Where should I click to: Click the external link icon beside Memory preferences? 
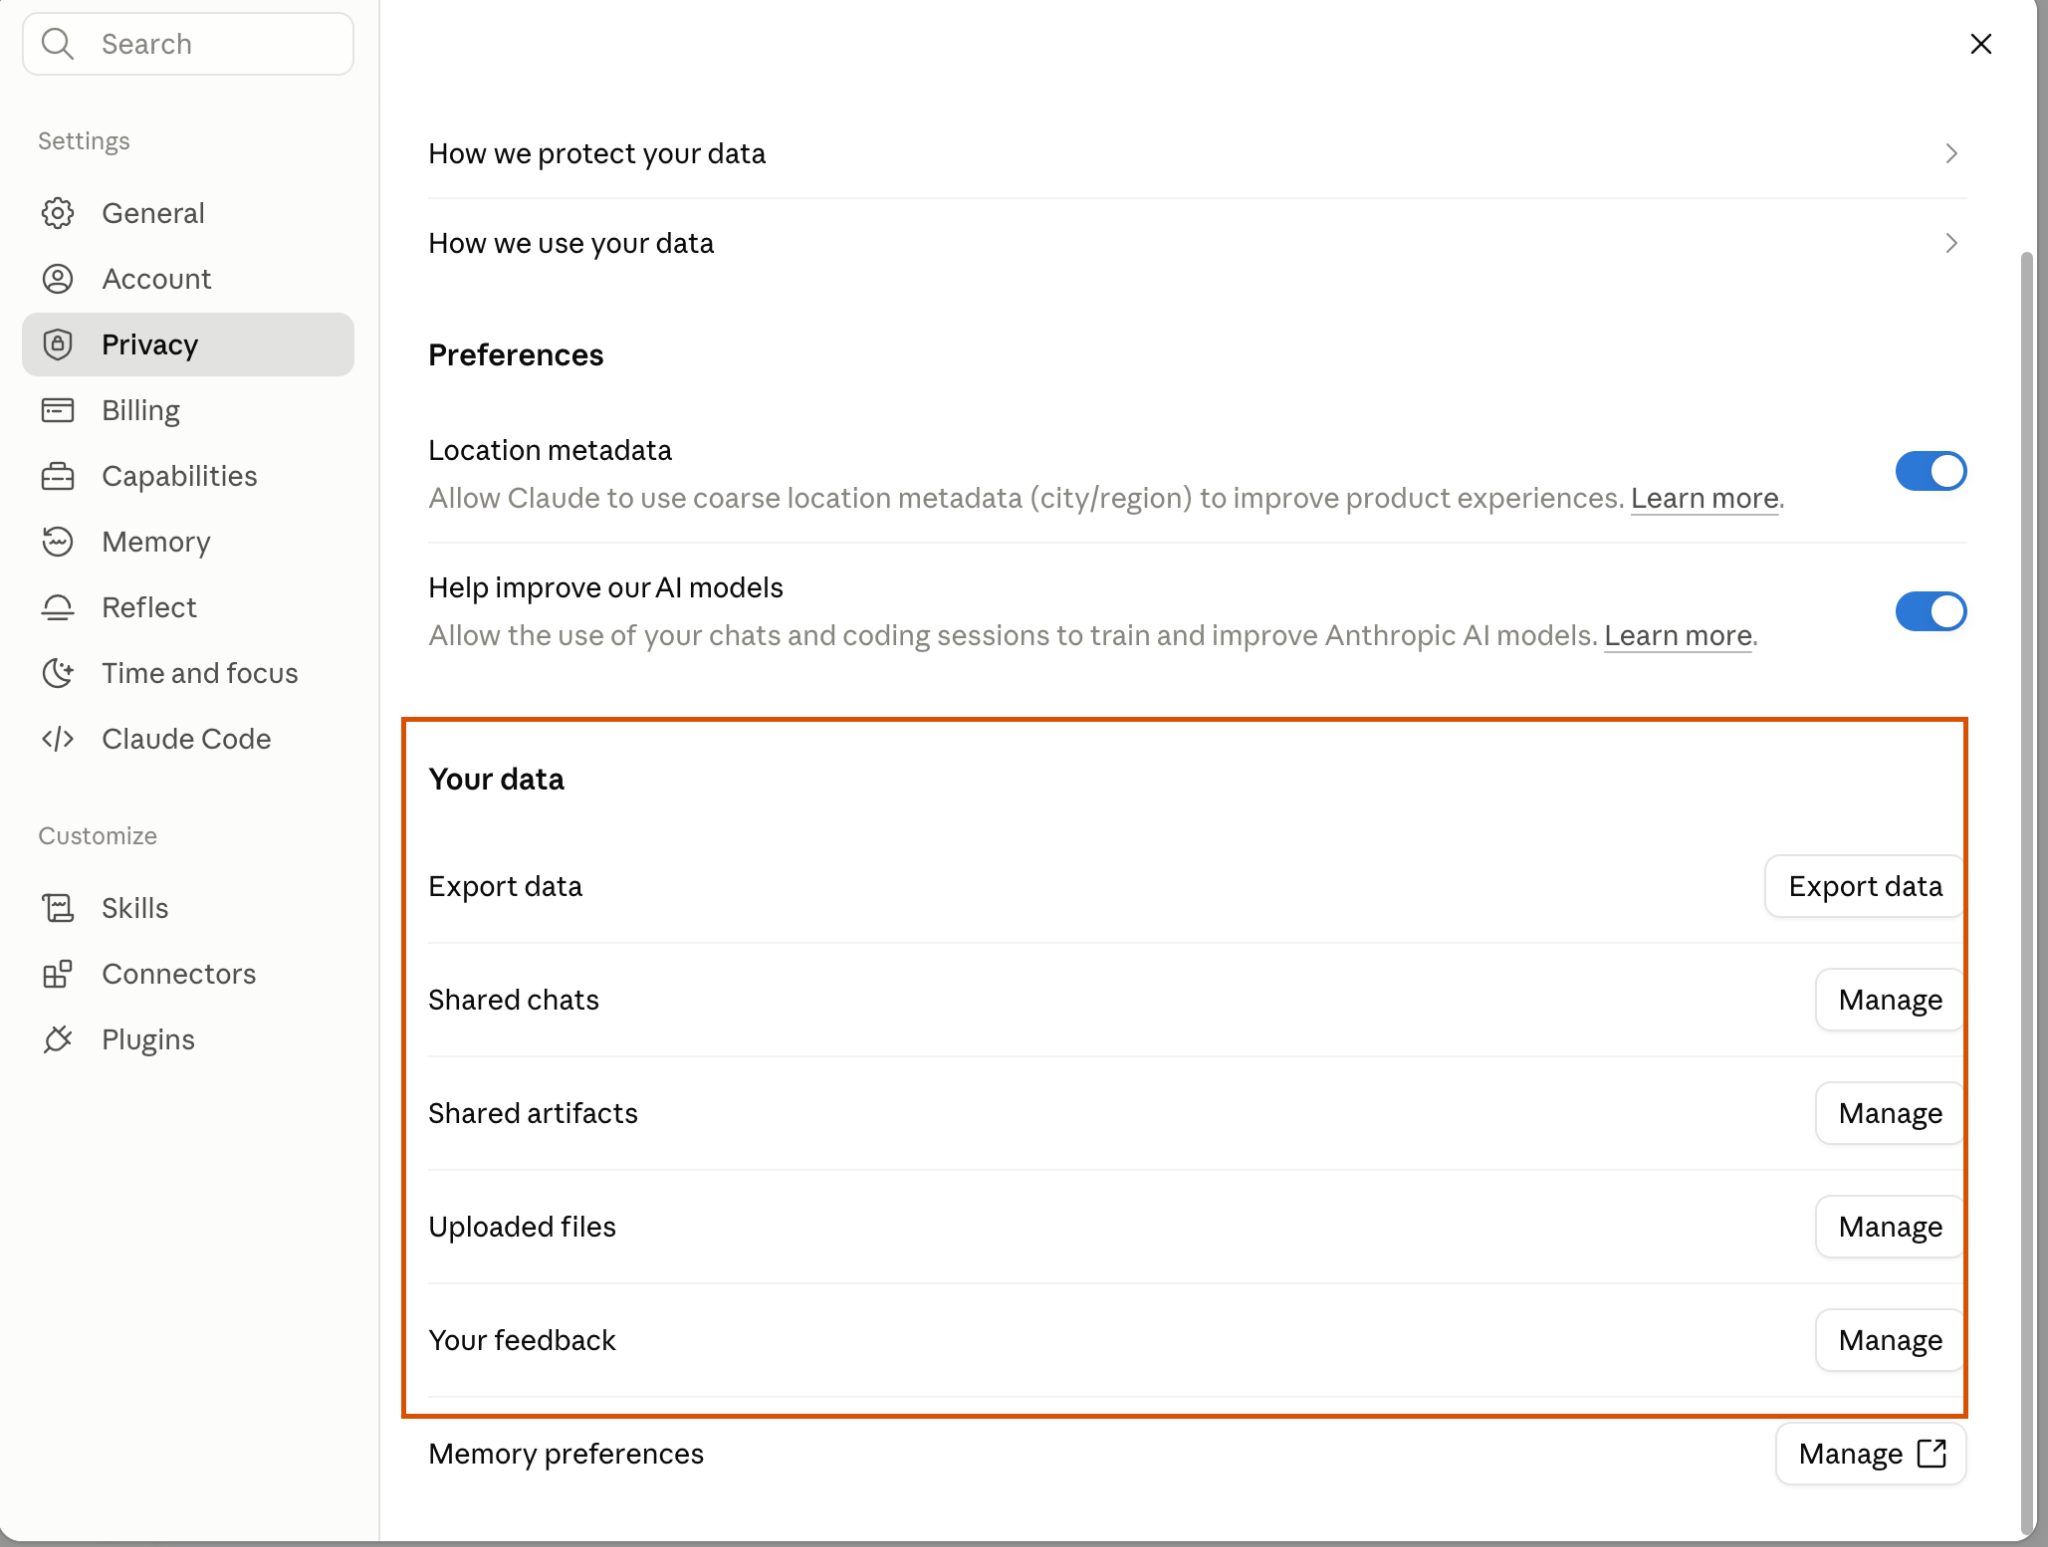(1932, 1453)
